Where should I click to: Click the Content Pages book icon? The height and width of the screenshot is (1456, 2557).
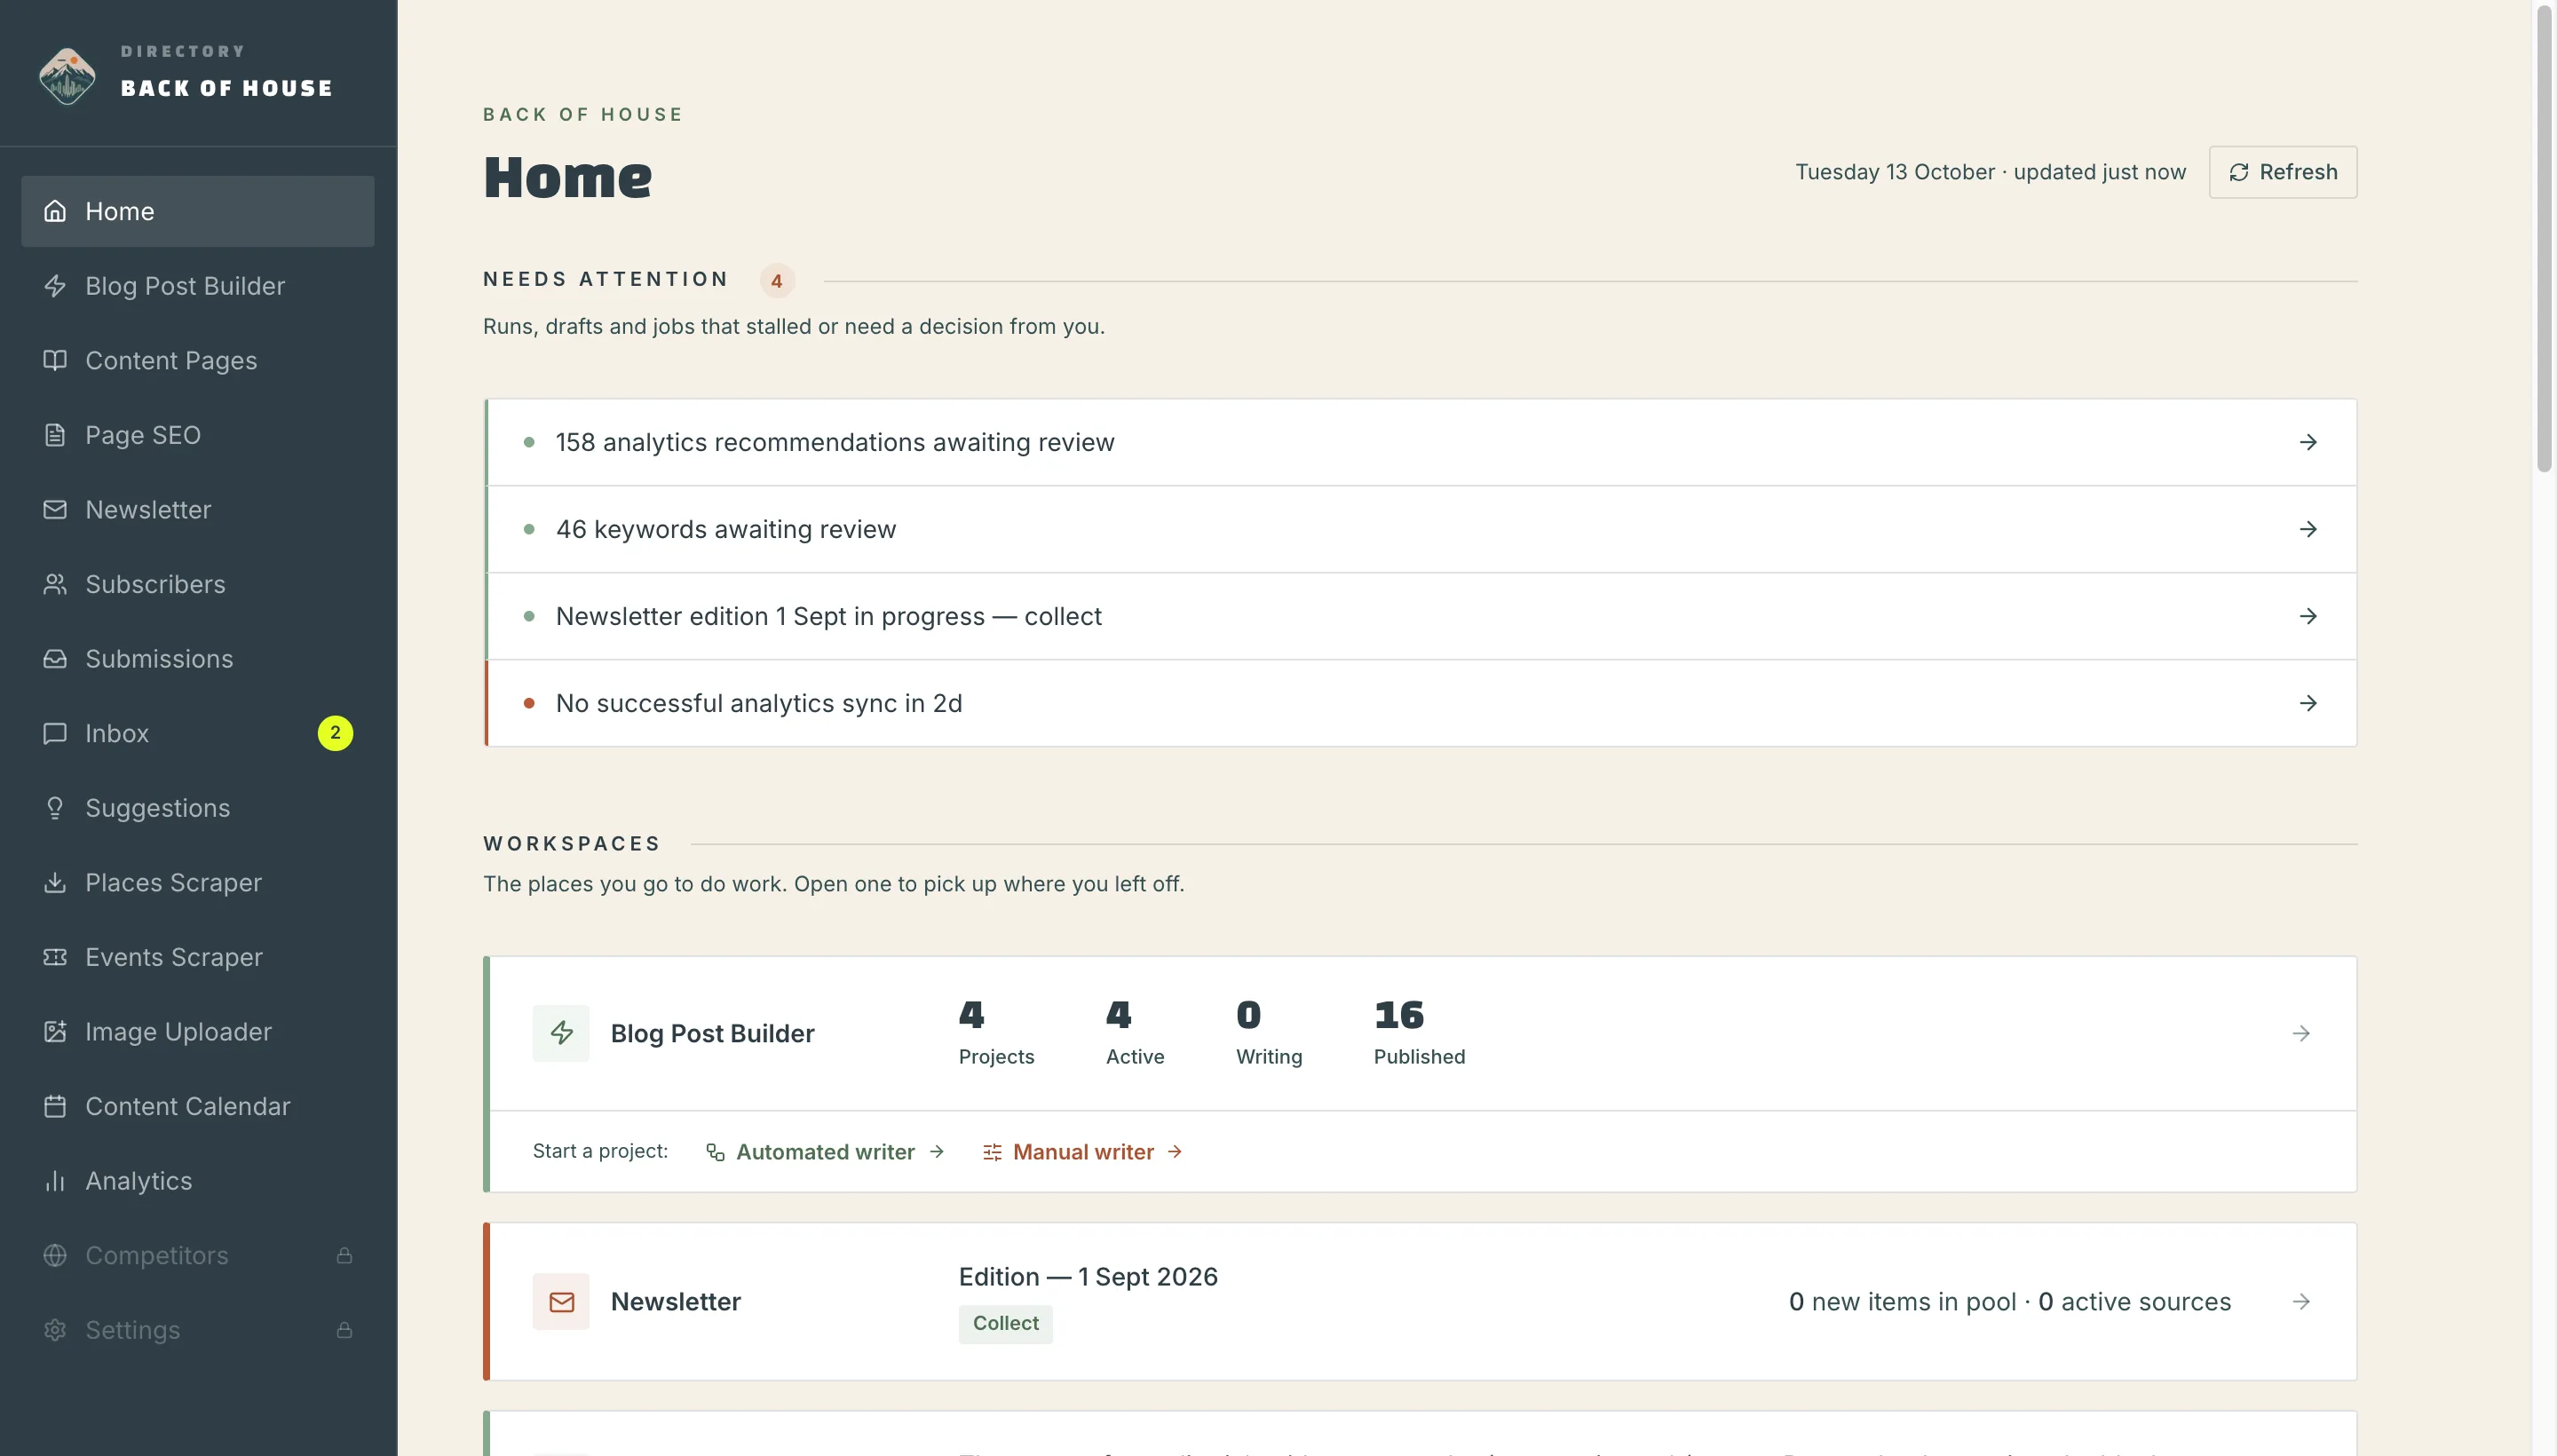pos(55,360)
